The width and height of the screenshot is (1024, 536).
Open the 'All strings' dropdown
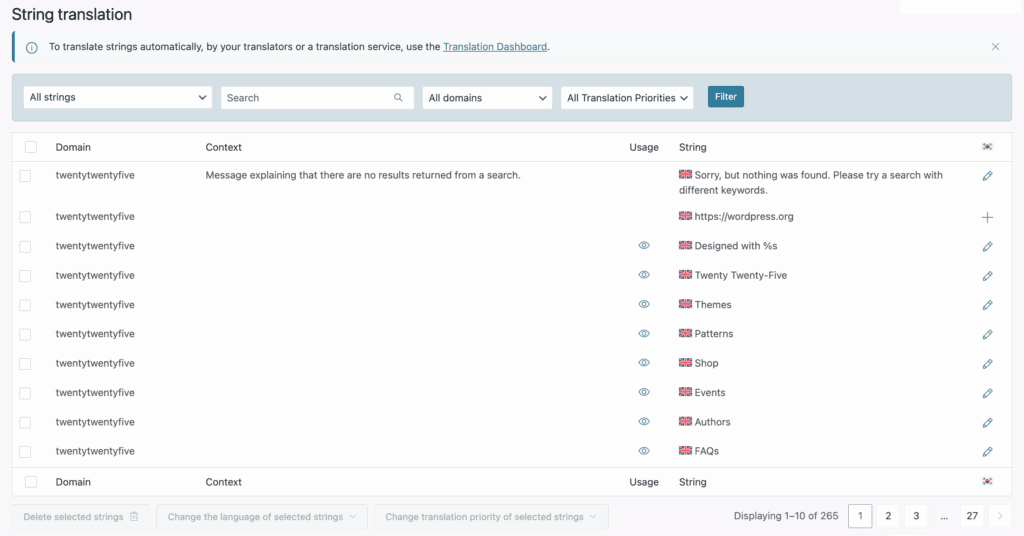(x=118, y=97)
